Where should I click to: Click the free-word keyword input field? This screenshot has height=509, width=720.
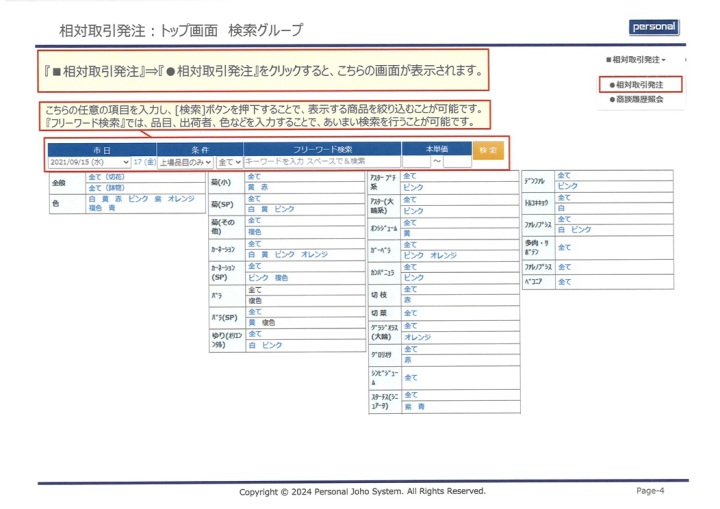(322, 161)
